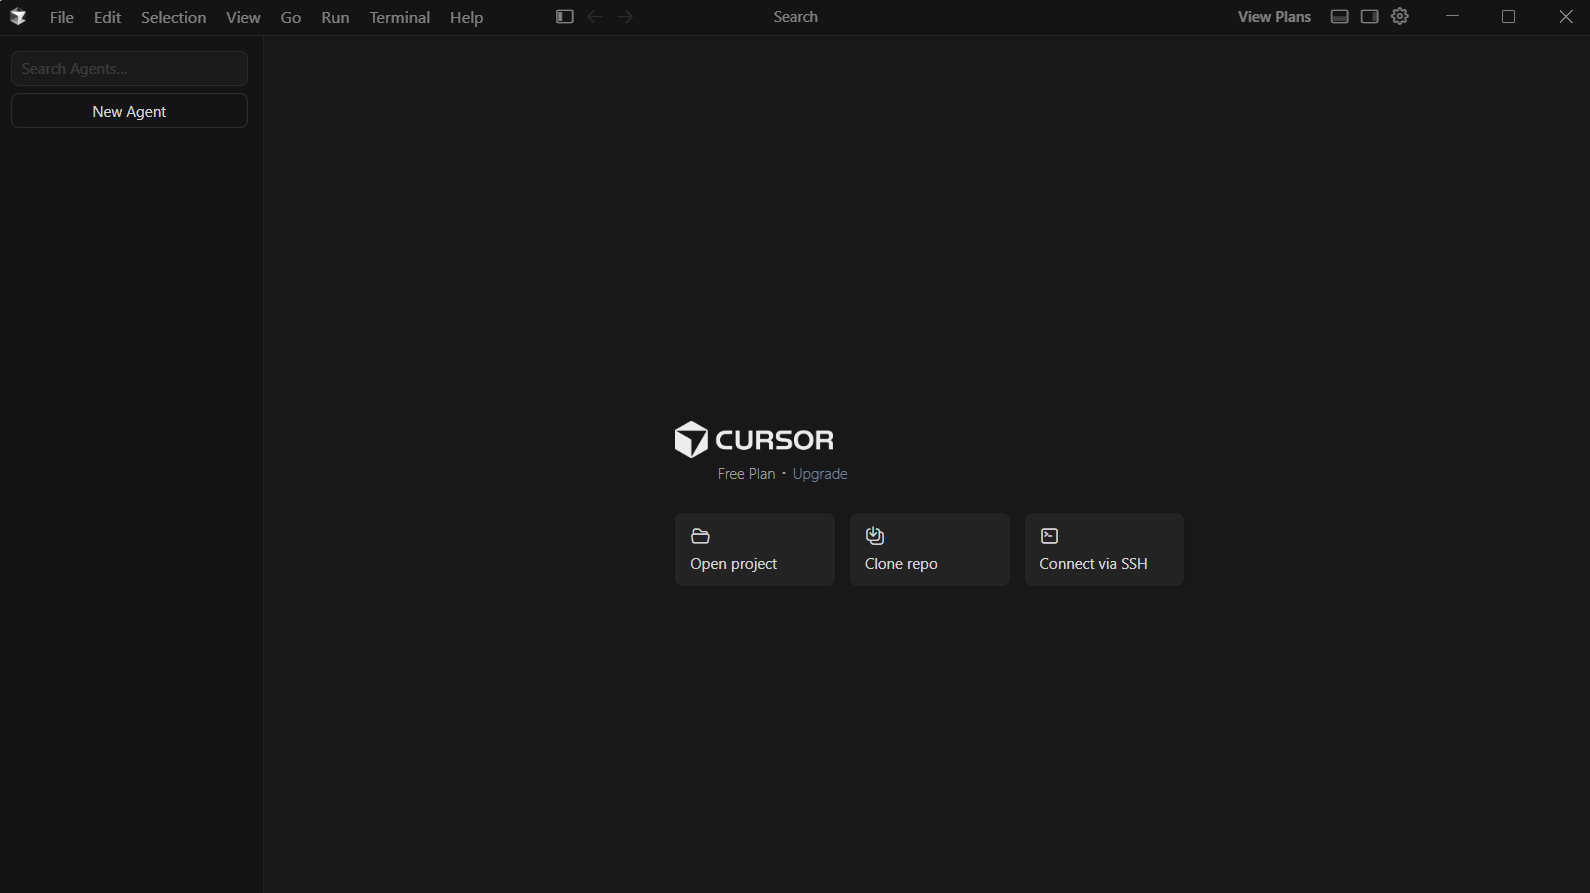Click the Cursor app logo in title bar
This screenshot has width=1590, height=893.
pyautogui.click(x=18, y=17)
